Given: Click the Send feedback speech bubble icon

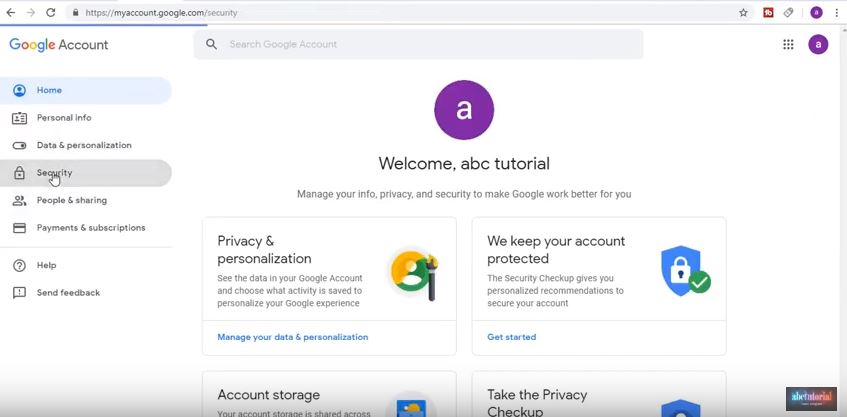Looking at the screenshot, I should (19, 293).
